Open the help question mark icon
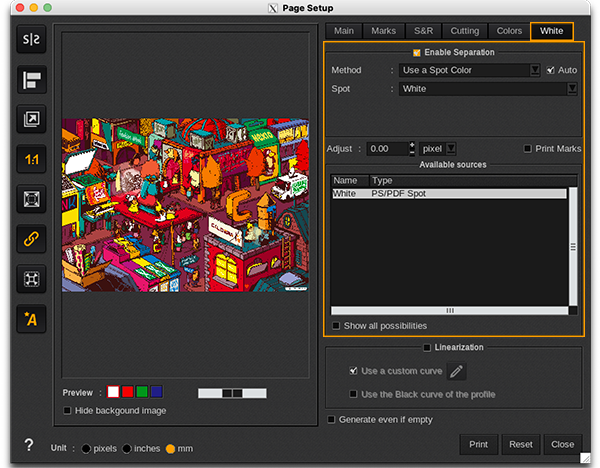 (x=29, y=446)
